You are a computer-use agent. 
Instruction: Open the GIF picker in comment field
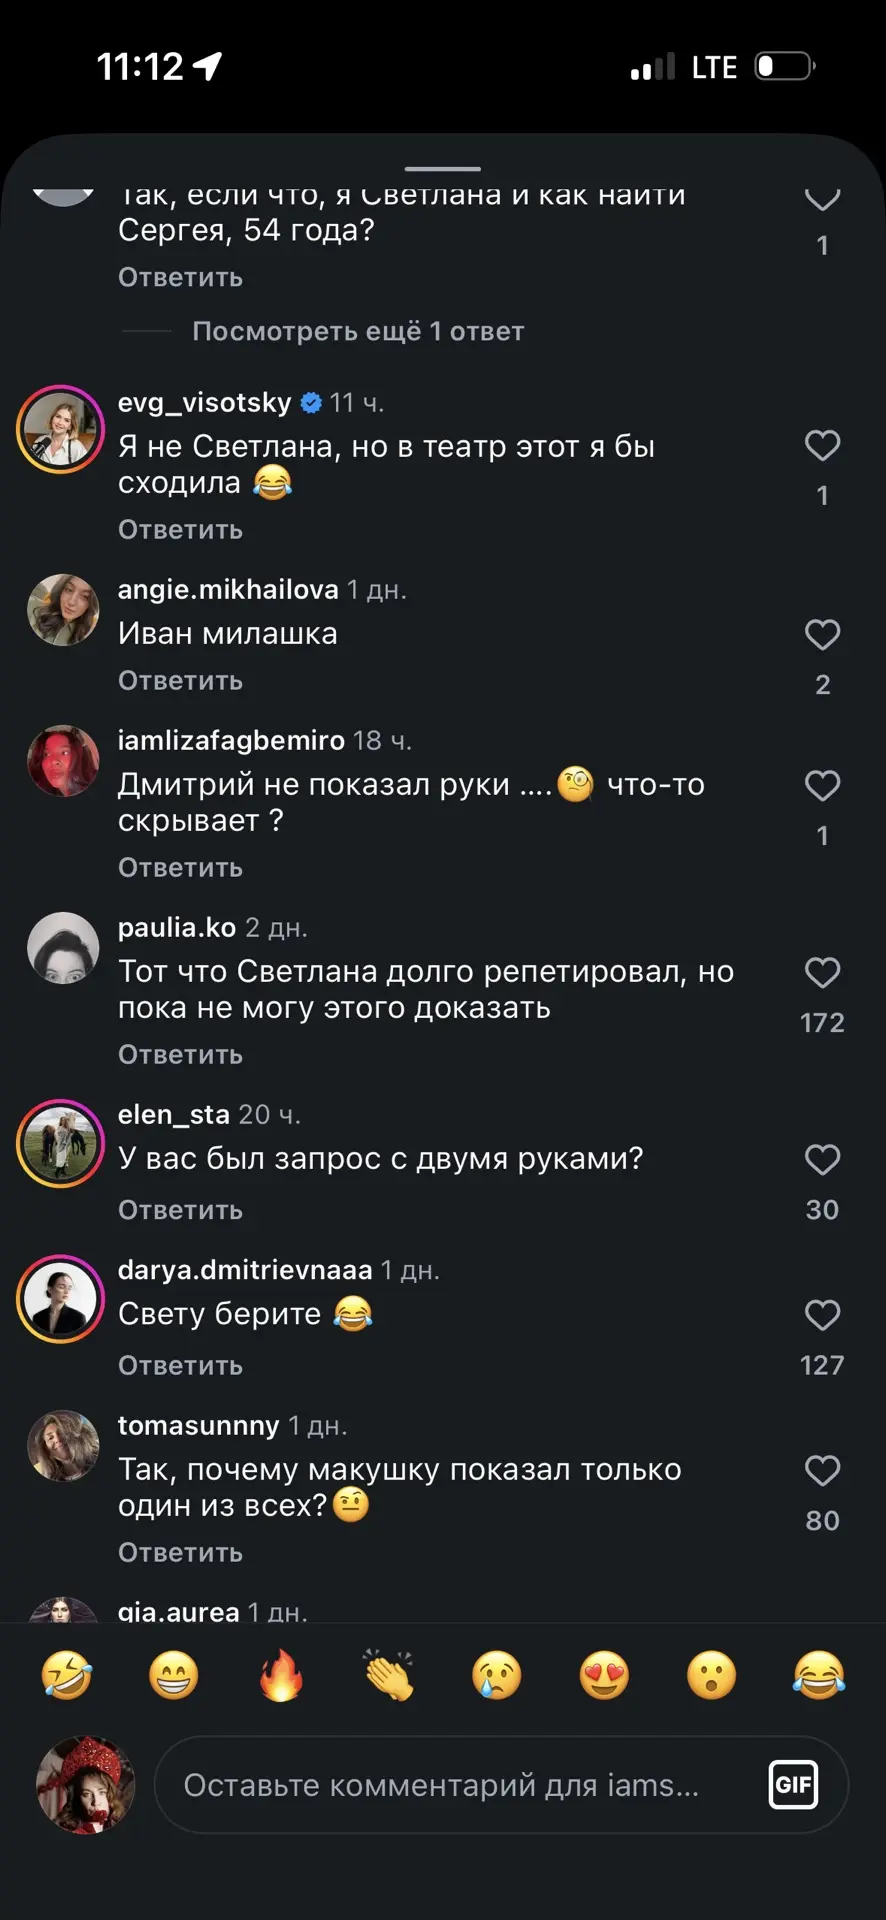(793, 1785)
